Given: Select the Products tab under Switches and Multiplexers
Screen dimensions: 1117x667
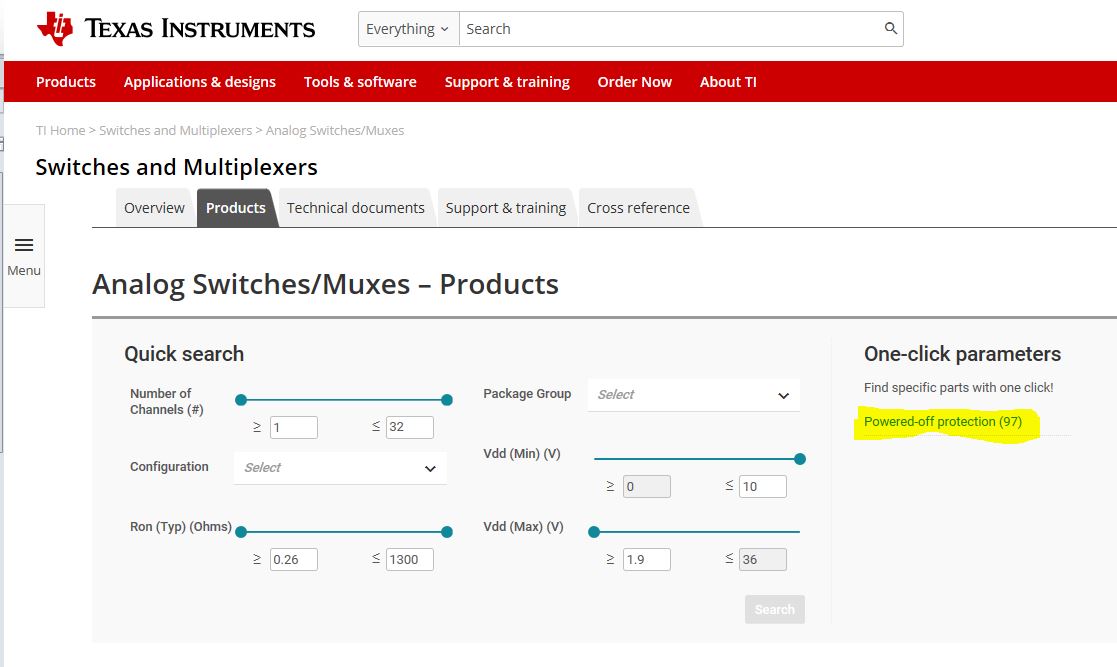Looking at the screenshot, I should click(x=236, y=208).
